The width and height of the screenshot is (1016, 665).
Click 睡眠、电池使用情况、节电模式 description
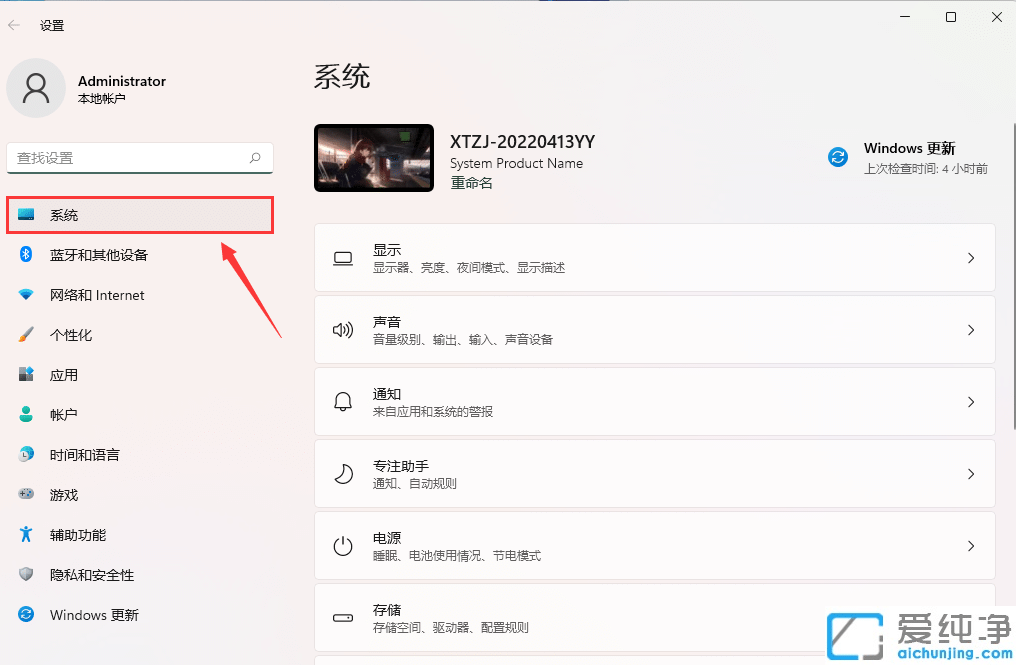point(457,555)
